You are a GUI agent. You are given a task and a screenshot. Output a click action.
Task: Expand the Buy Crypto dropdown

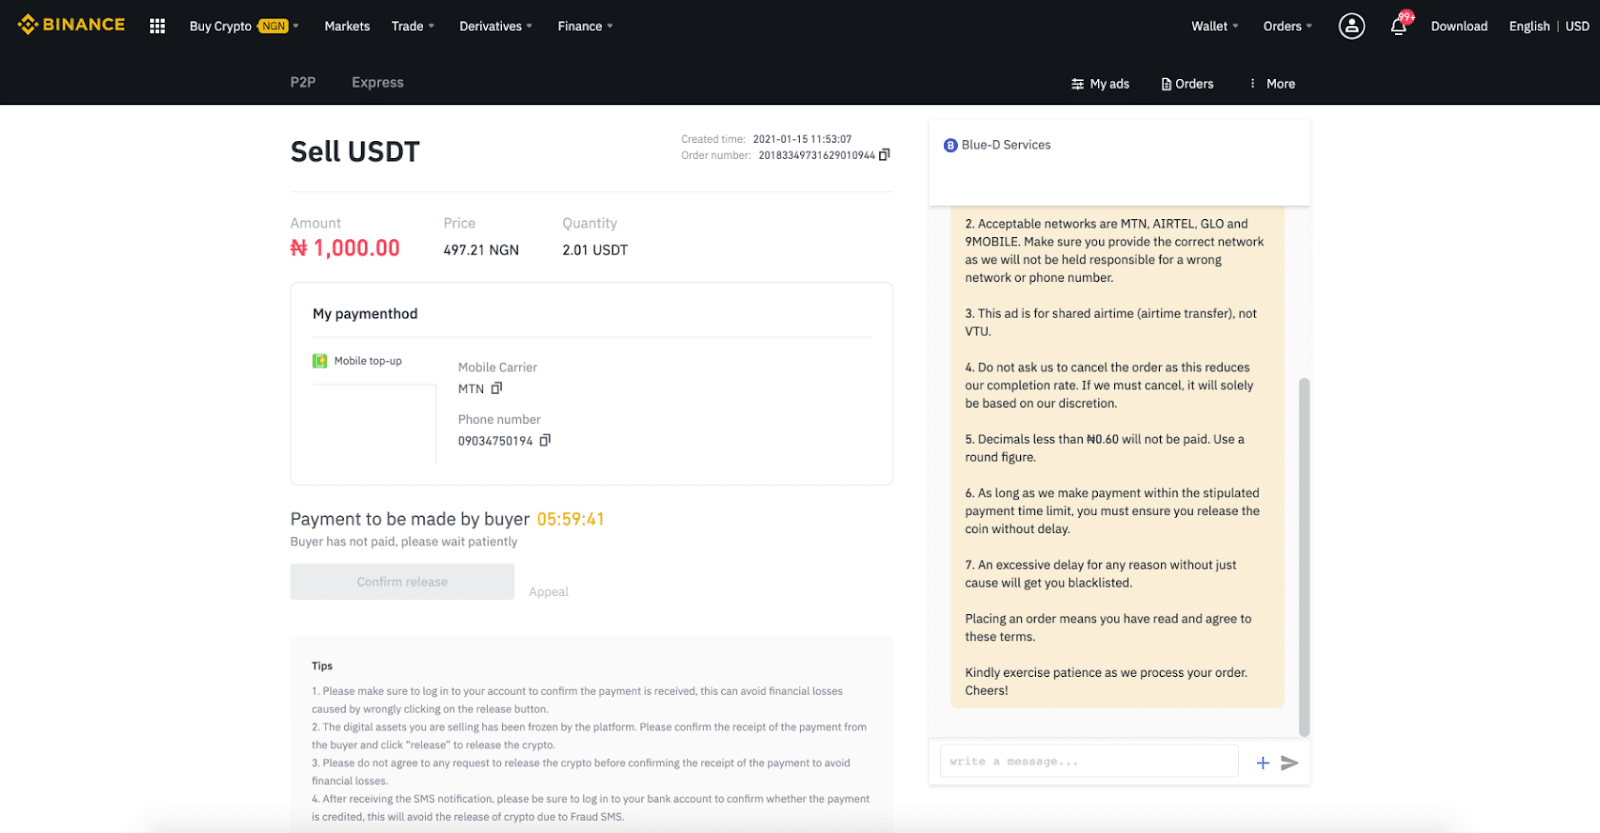[x=244, y=26]
